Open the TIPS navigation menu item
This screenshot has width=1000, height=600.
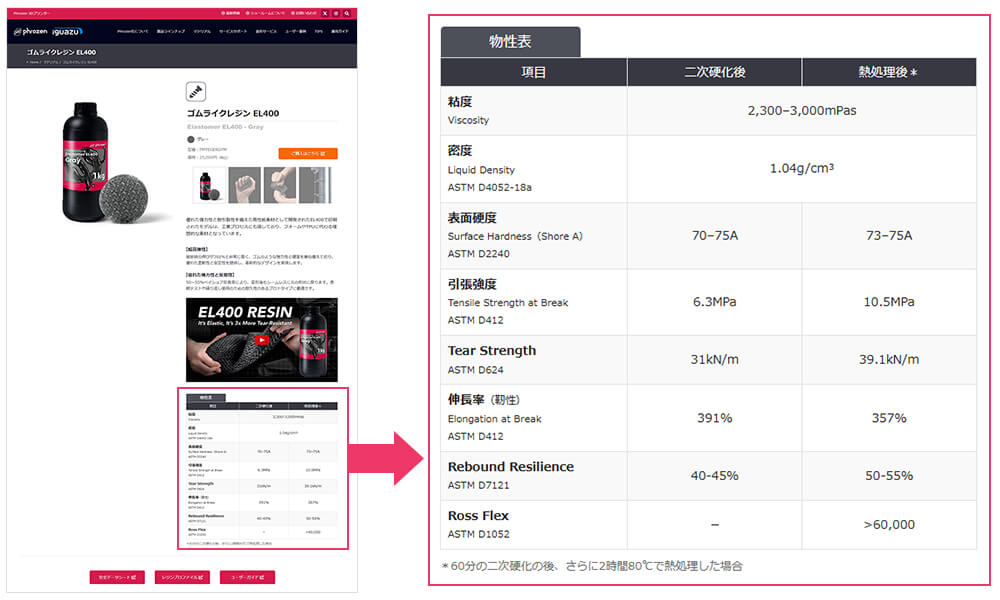(x=318, y=31)
